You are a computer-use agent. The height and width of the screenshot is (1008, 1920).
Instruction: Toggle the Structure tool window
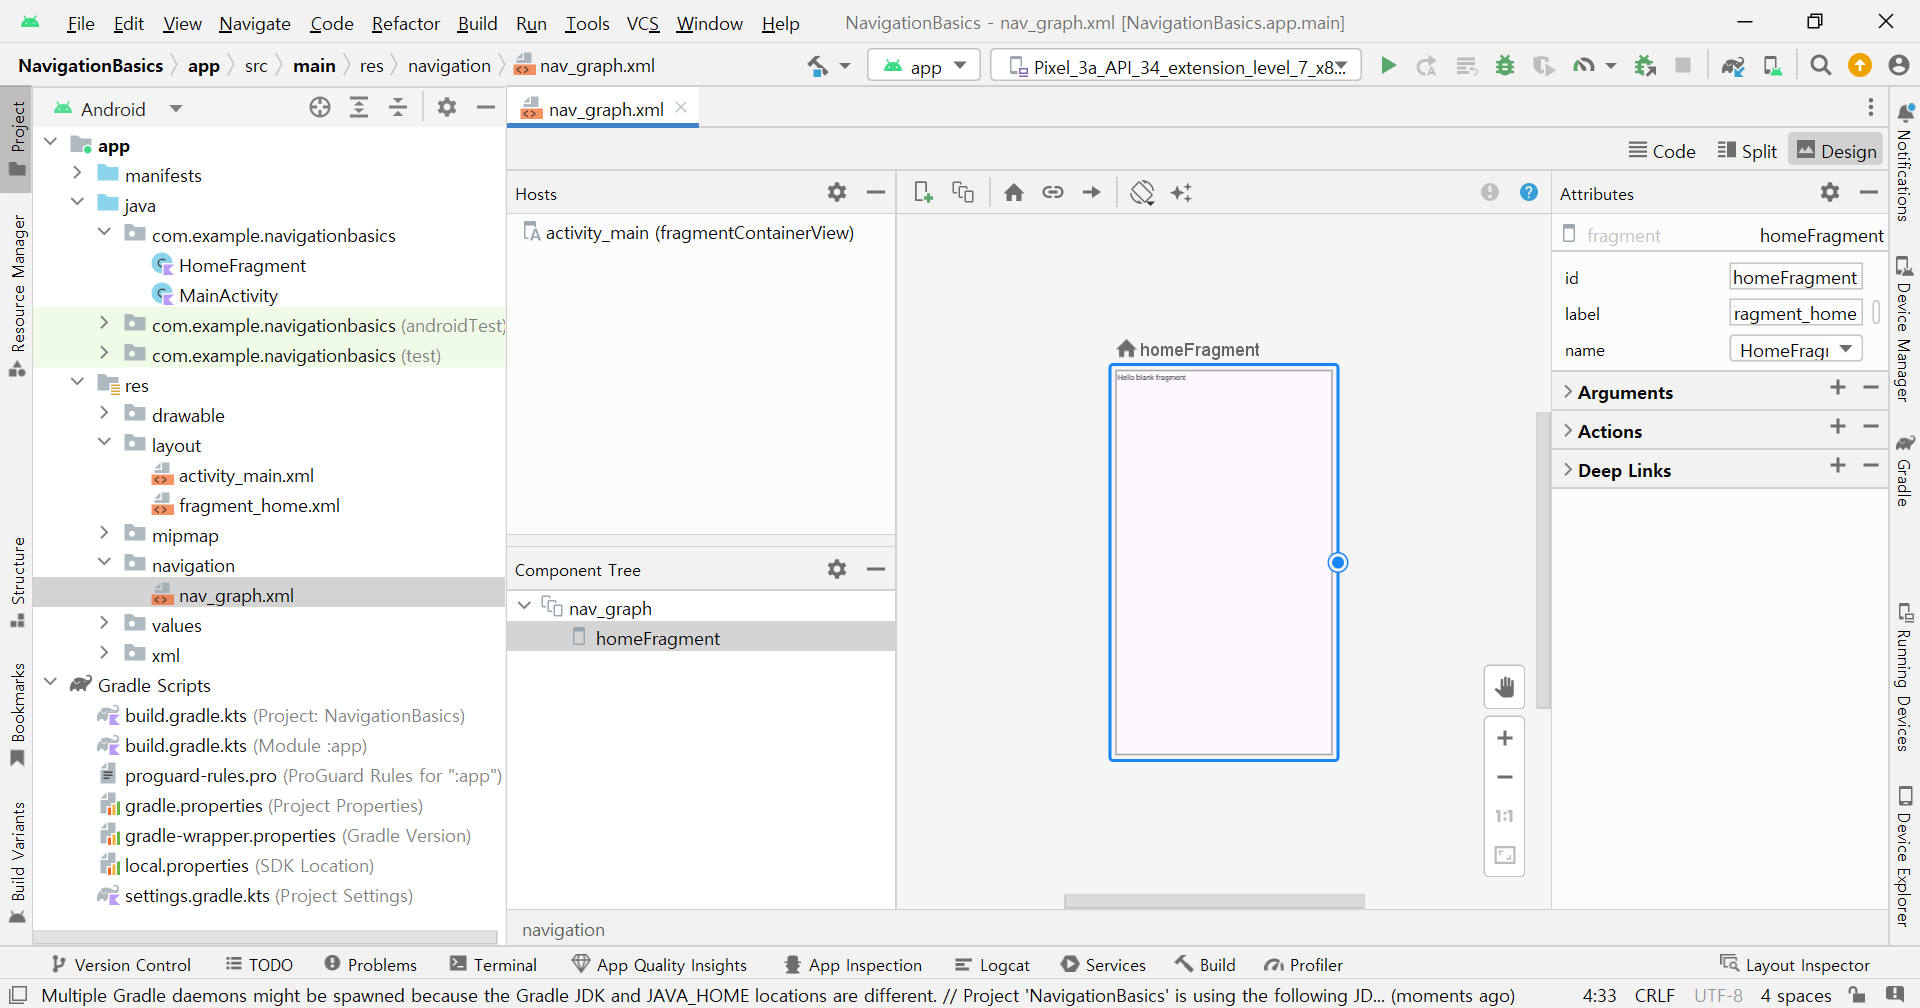(x=17, y=582)
